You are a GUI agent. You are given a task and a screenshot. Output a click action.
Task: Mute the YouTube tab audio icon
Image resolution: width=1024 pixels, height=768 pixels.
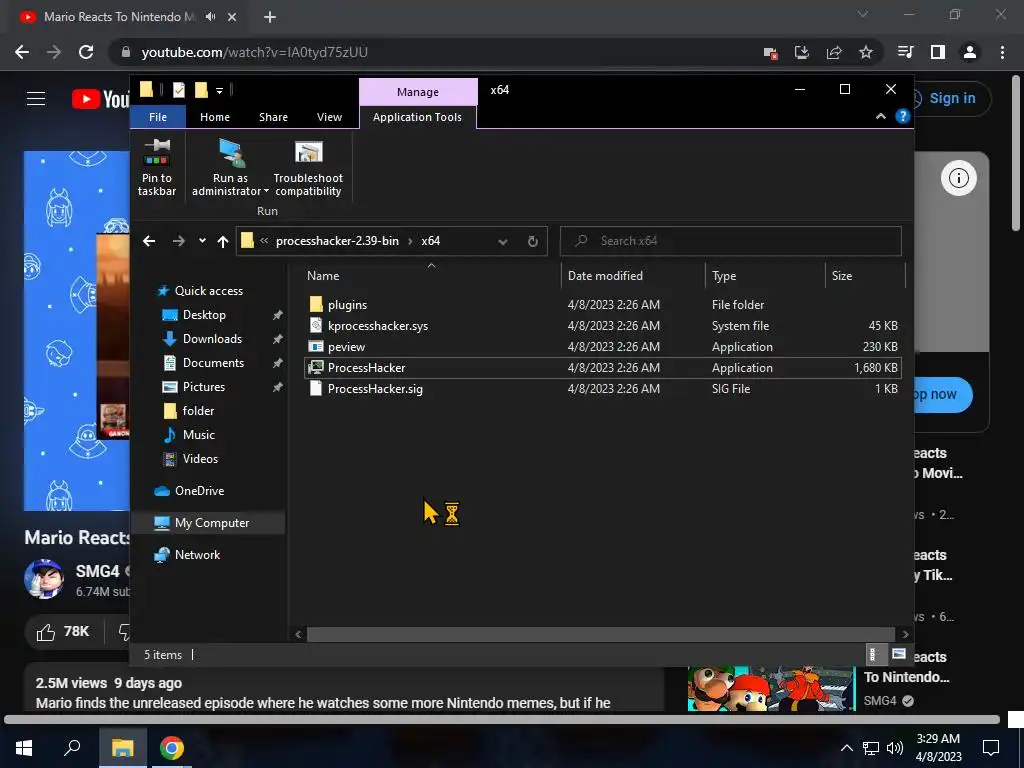pyautogui.click(x=210, y=17)
